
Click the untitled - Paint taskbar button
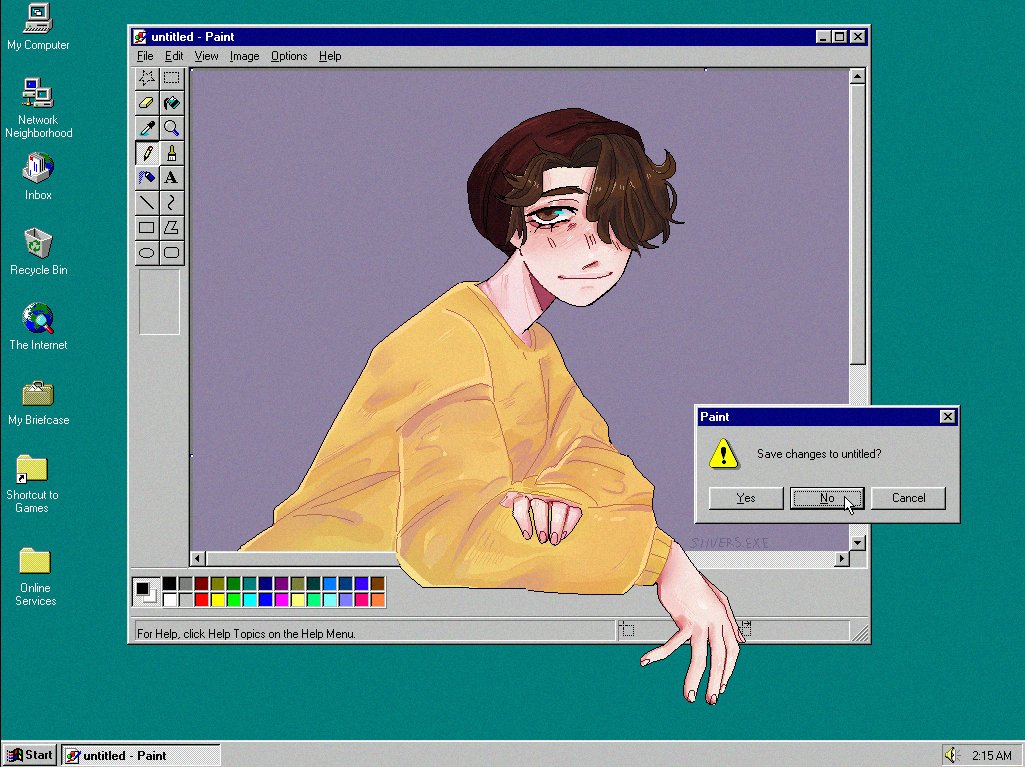pos(141,755)
